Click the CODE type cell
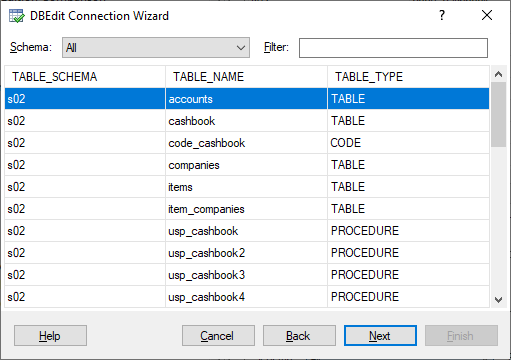This screenshot has width=511, height=360. (x=408, y=143)
